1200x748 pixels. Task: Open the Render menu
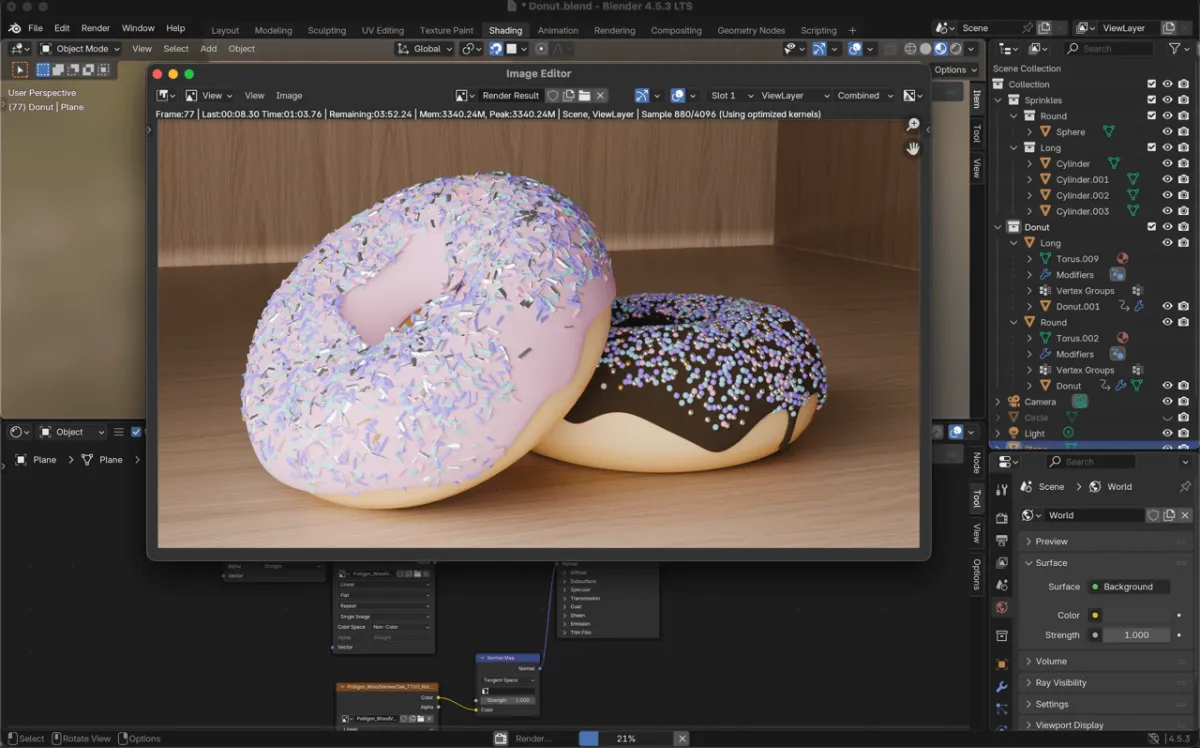click(95, 28)
